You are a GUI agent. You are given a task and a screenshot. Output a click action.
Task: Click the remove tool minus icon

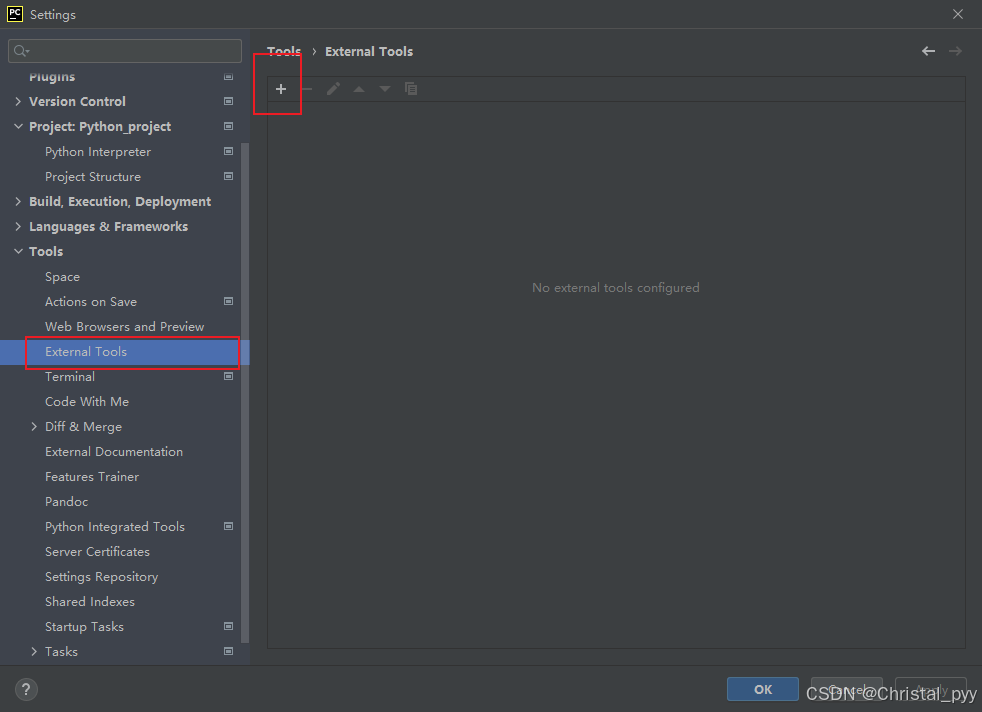tap(307, 89)
